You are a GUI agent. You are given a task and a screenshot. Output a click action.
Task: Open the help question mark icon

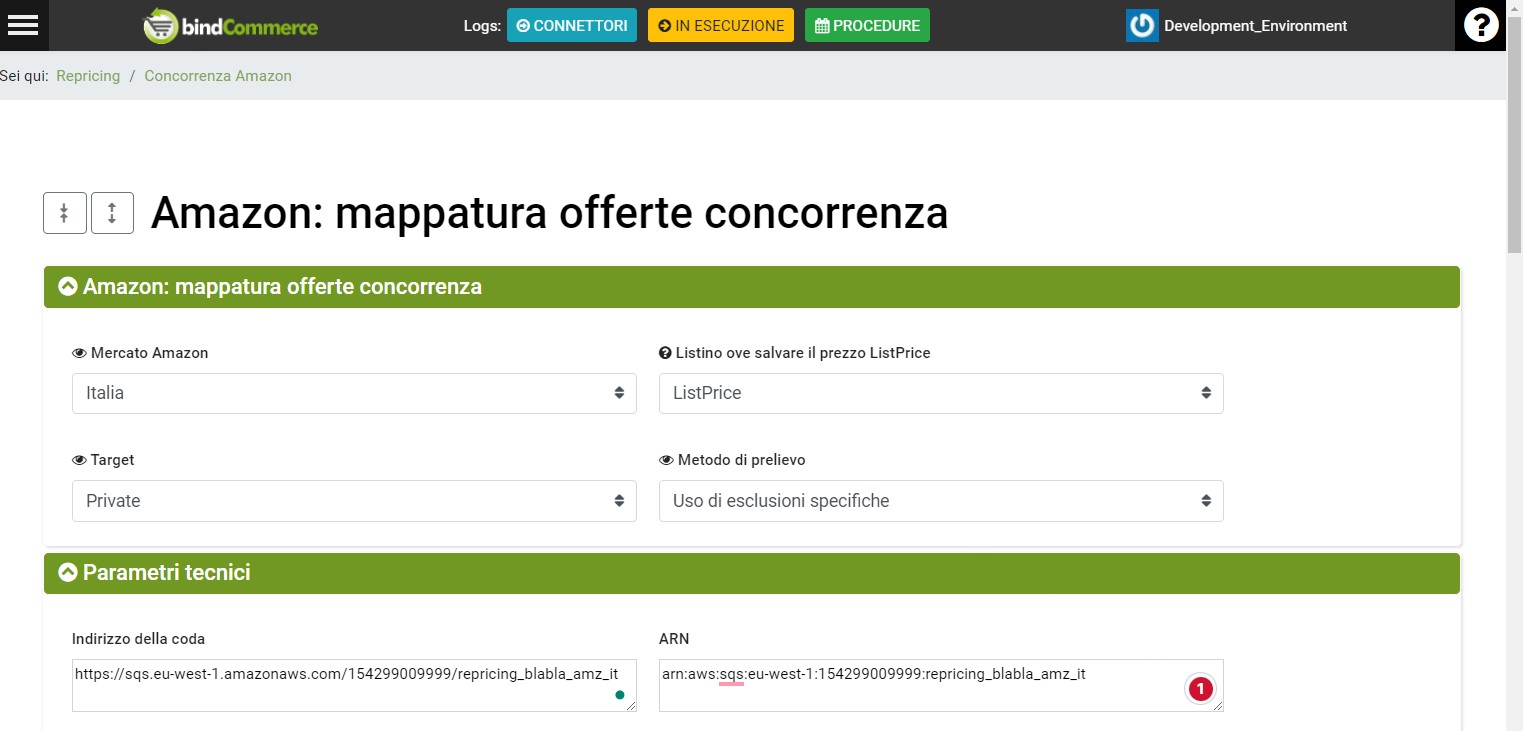pyautogui.click(x=1481, y=25)
